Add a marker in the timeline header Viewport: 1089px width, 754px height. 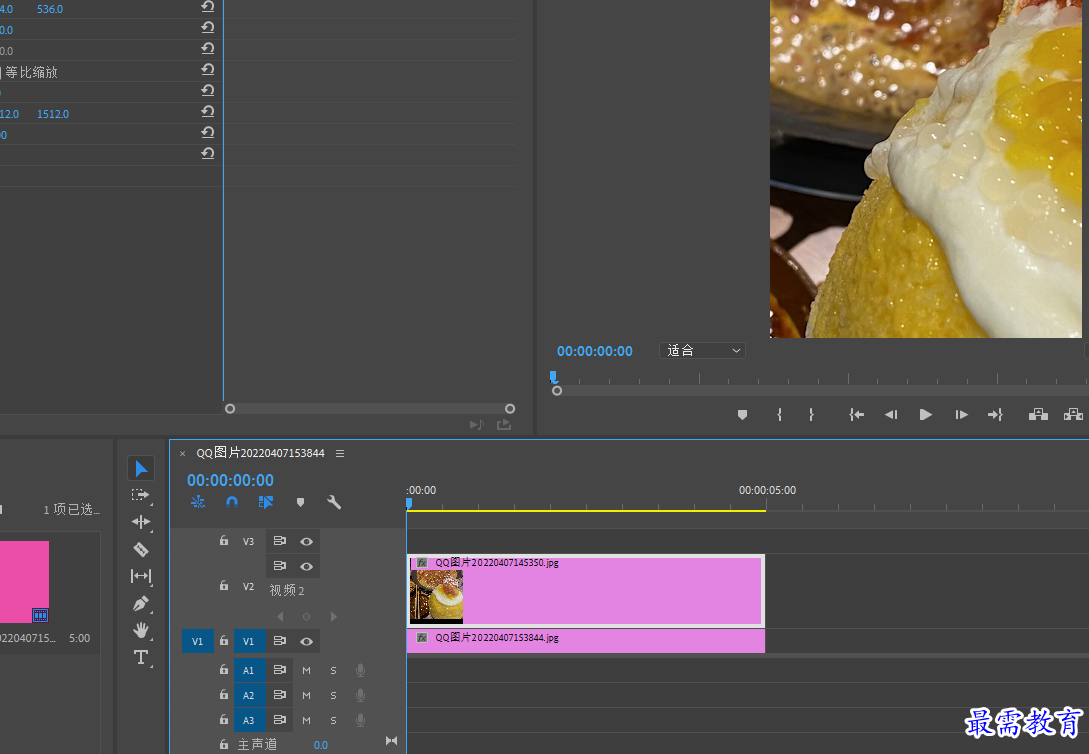300,502
